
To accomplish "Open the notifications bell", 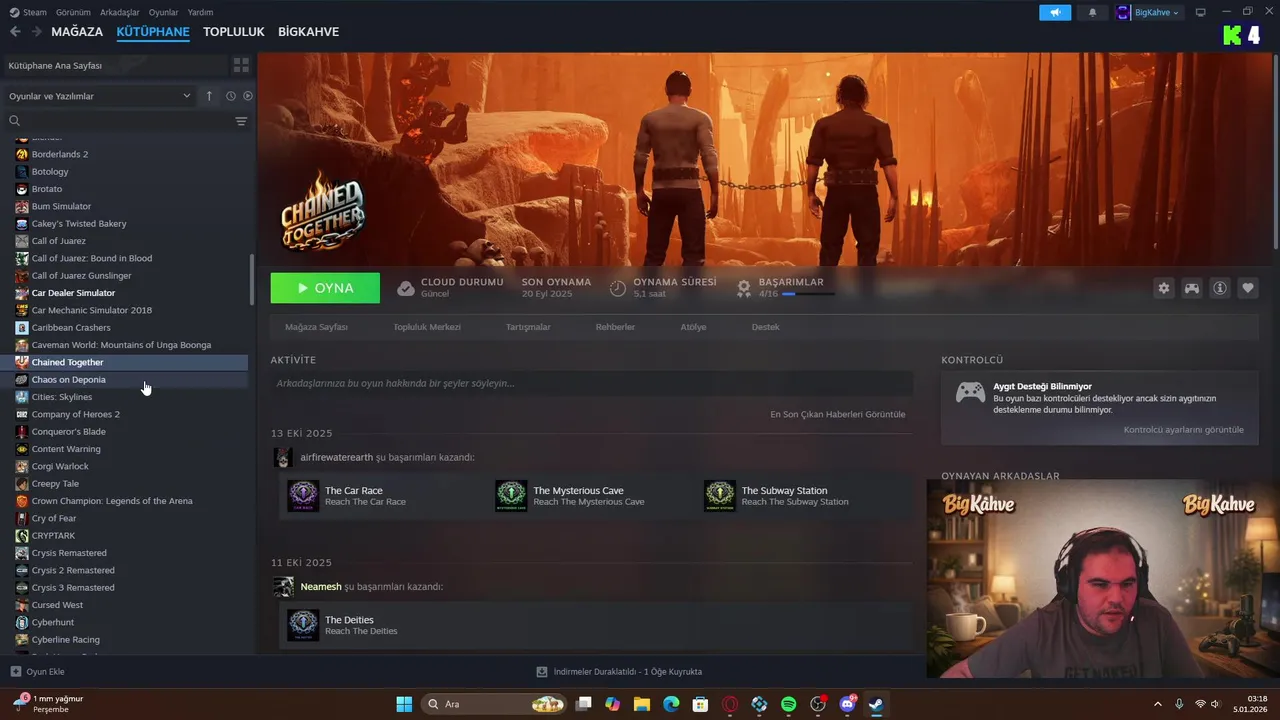I will point(1092,12).
